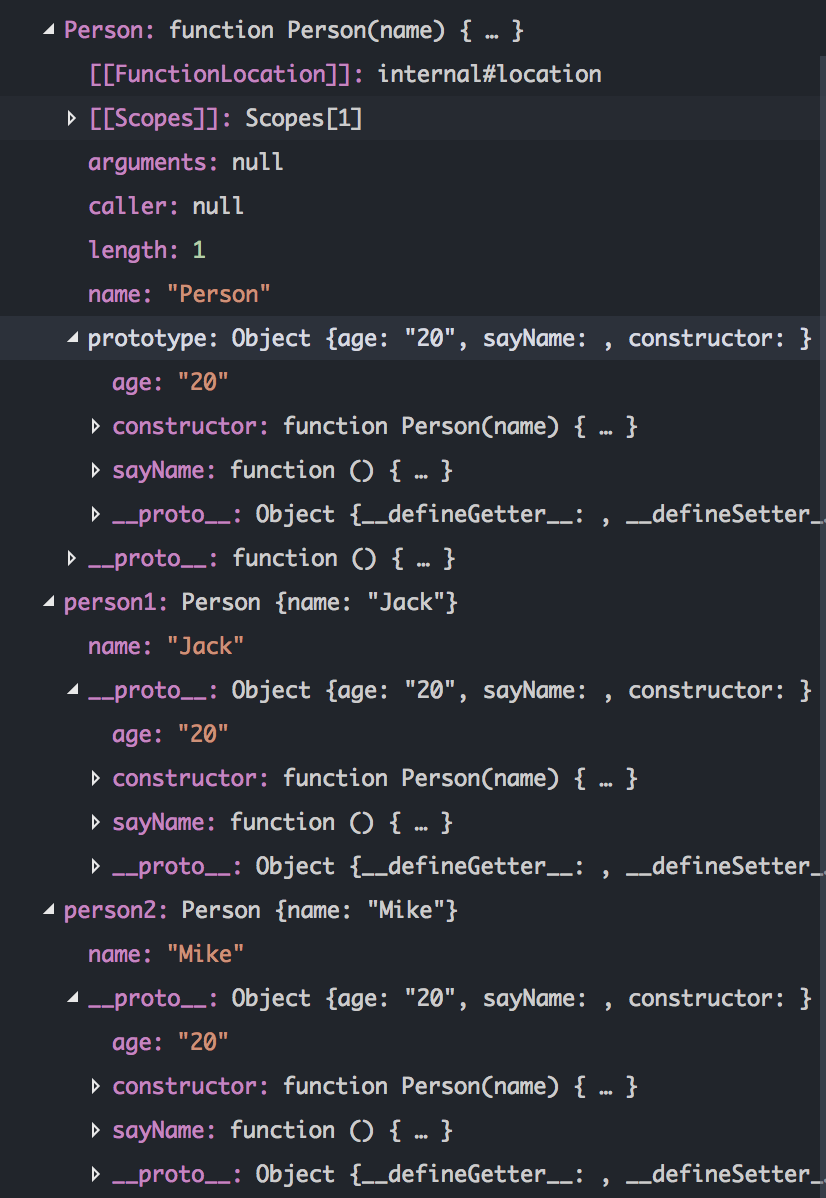Expand sayName under Person's prototype

(96, 471)
